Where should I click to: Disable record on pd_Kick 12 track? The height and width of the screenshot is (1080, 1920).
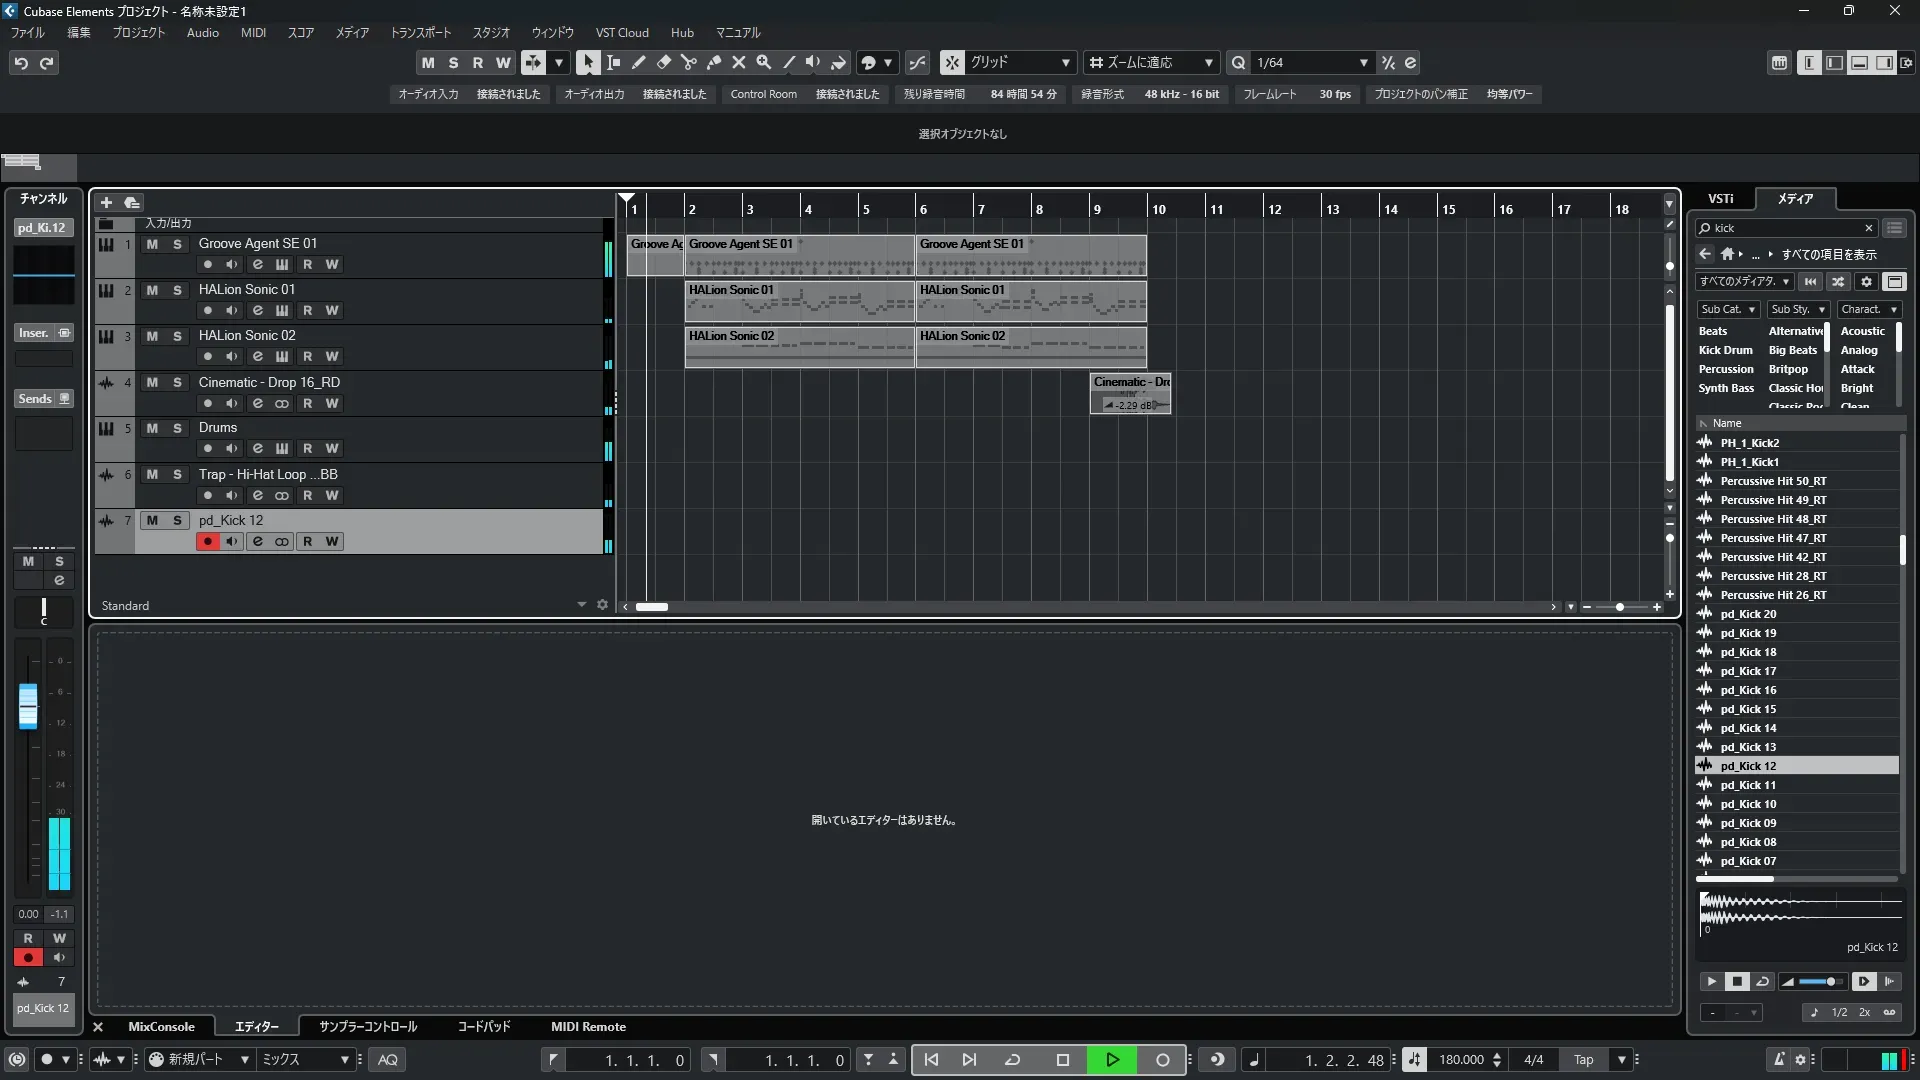coord(207,542)
